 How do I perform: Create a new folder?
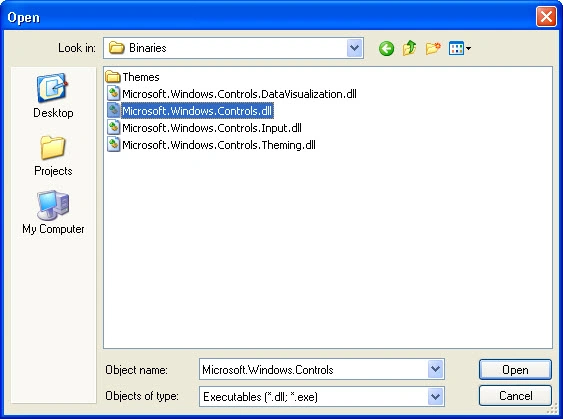(433, 48)
